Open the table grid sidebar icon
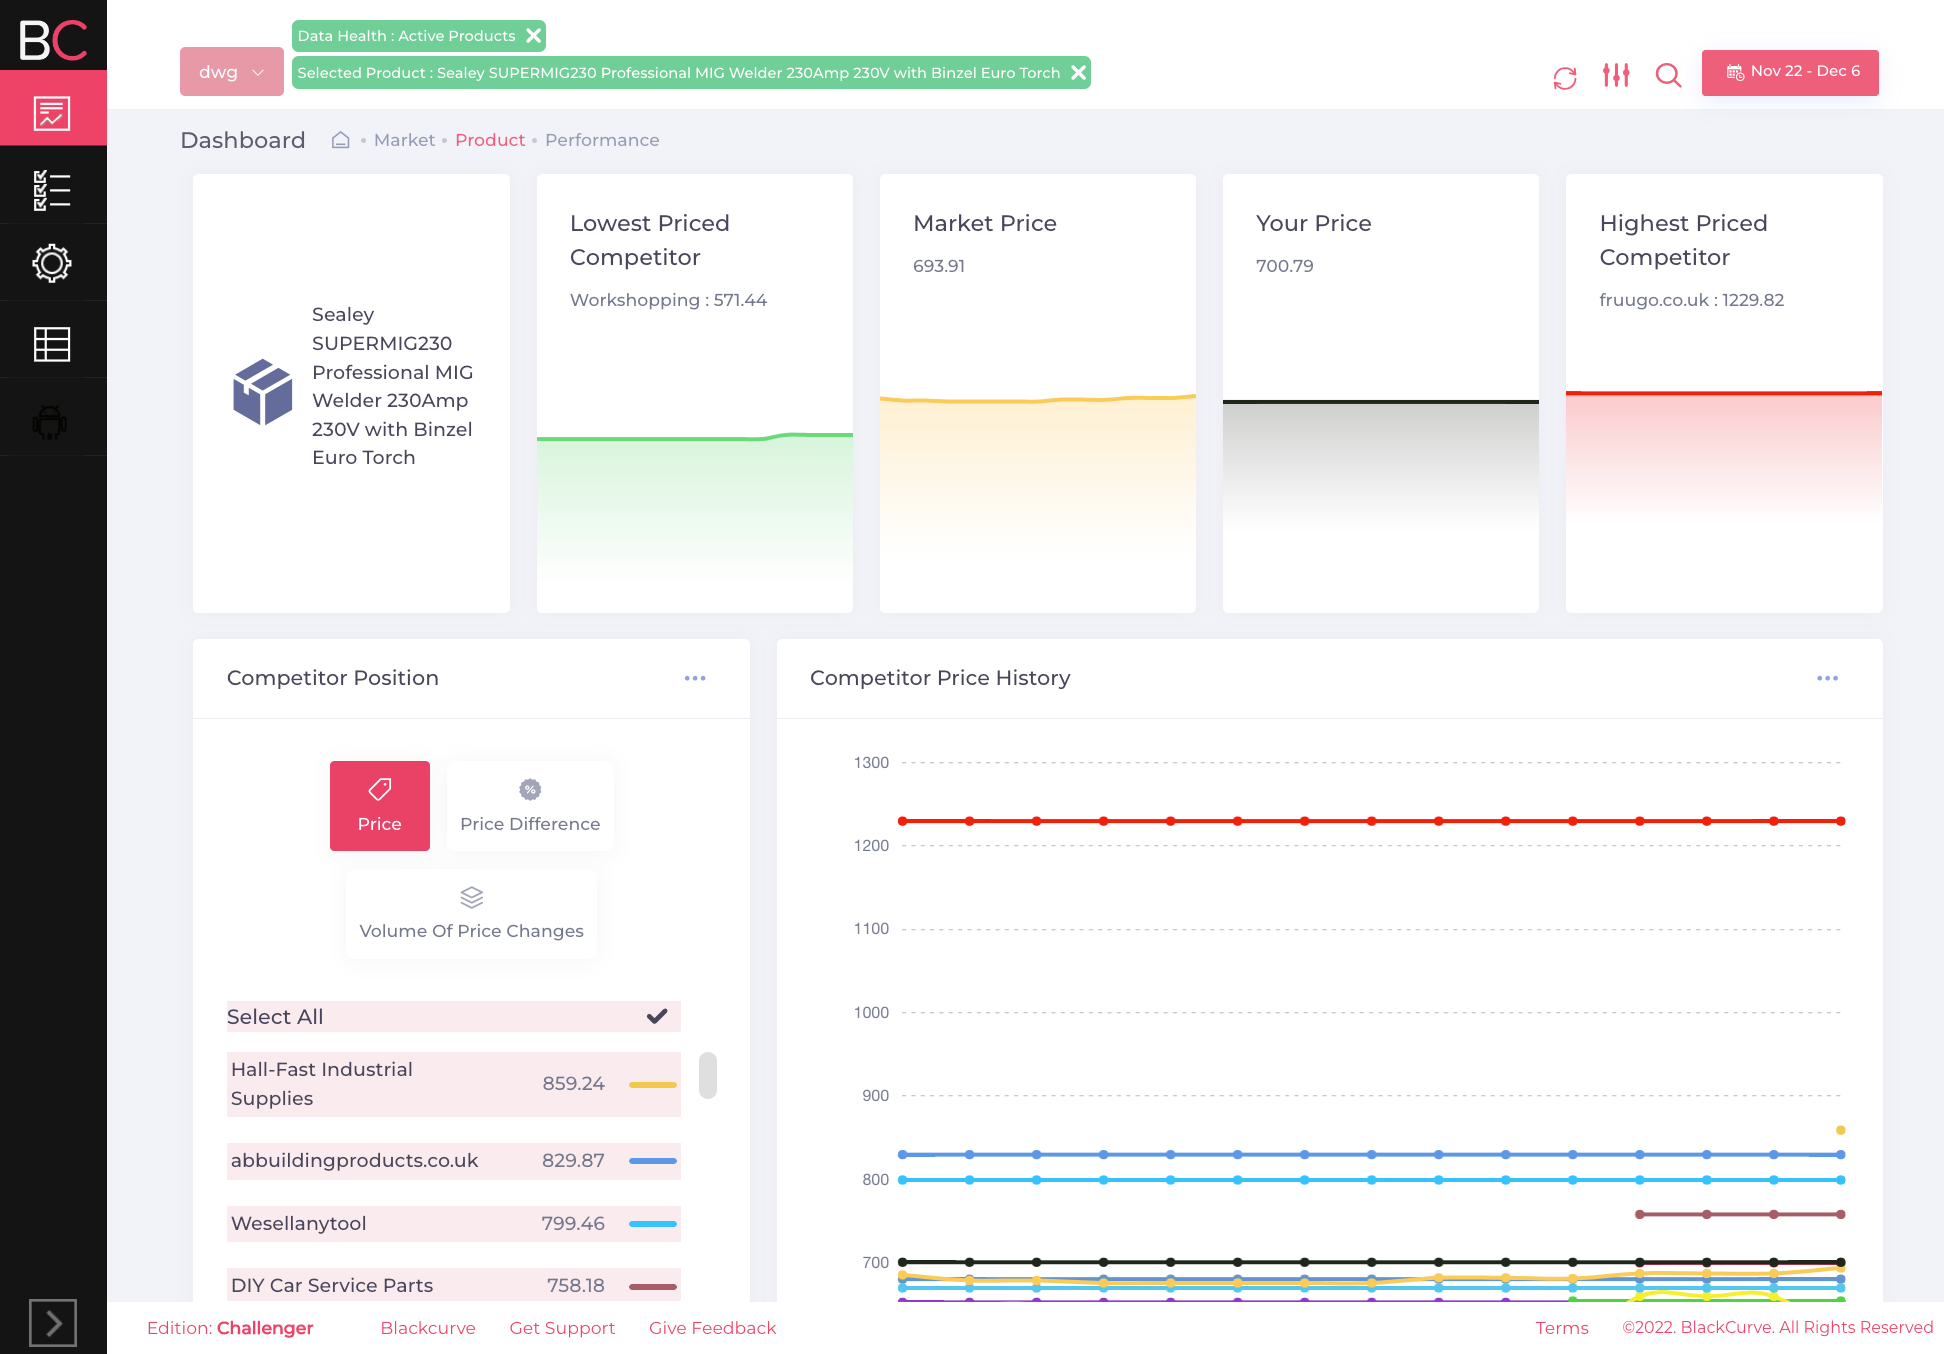 (x=52, y=344)
